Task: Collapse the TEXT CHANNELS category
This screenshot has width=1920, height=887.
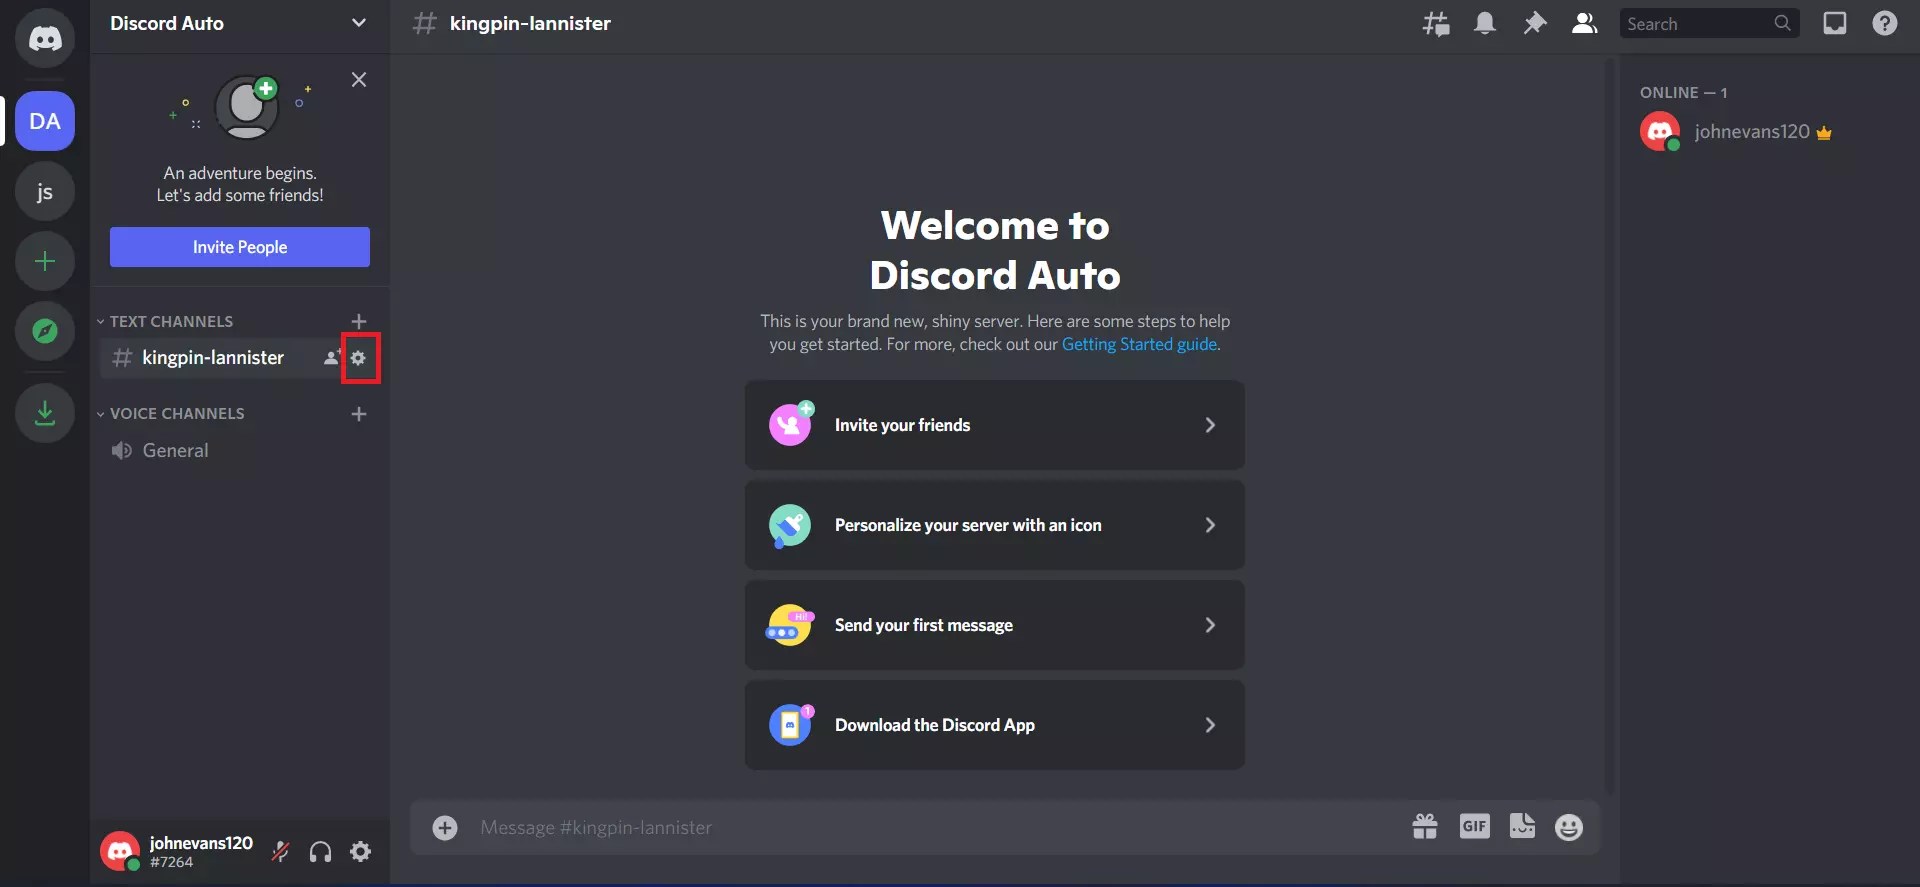Action: [166, 321]
